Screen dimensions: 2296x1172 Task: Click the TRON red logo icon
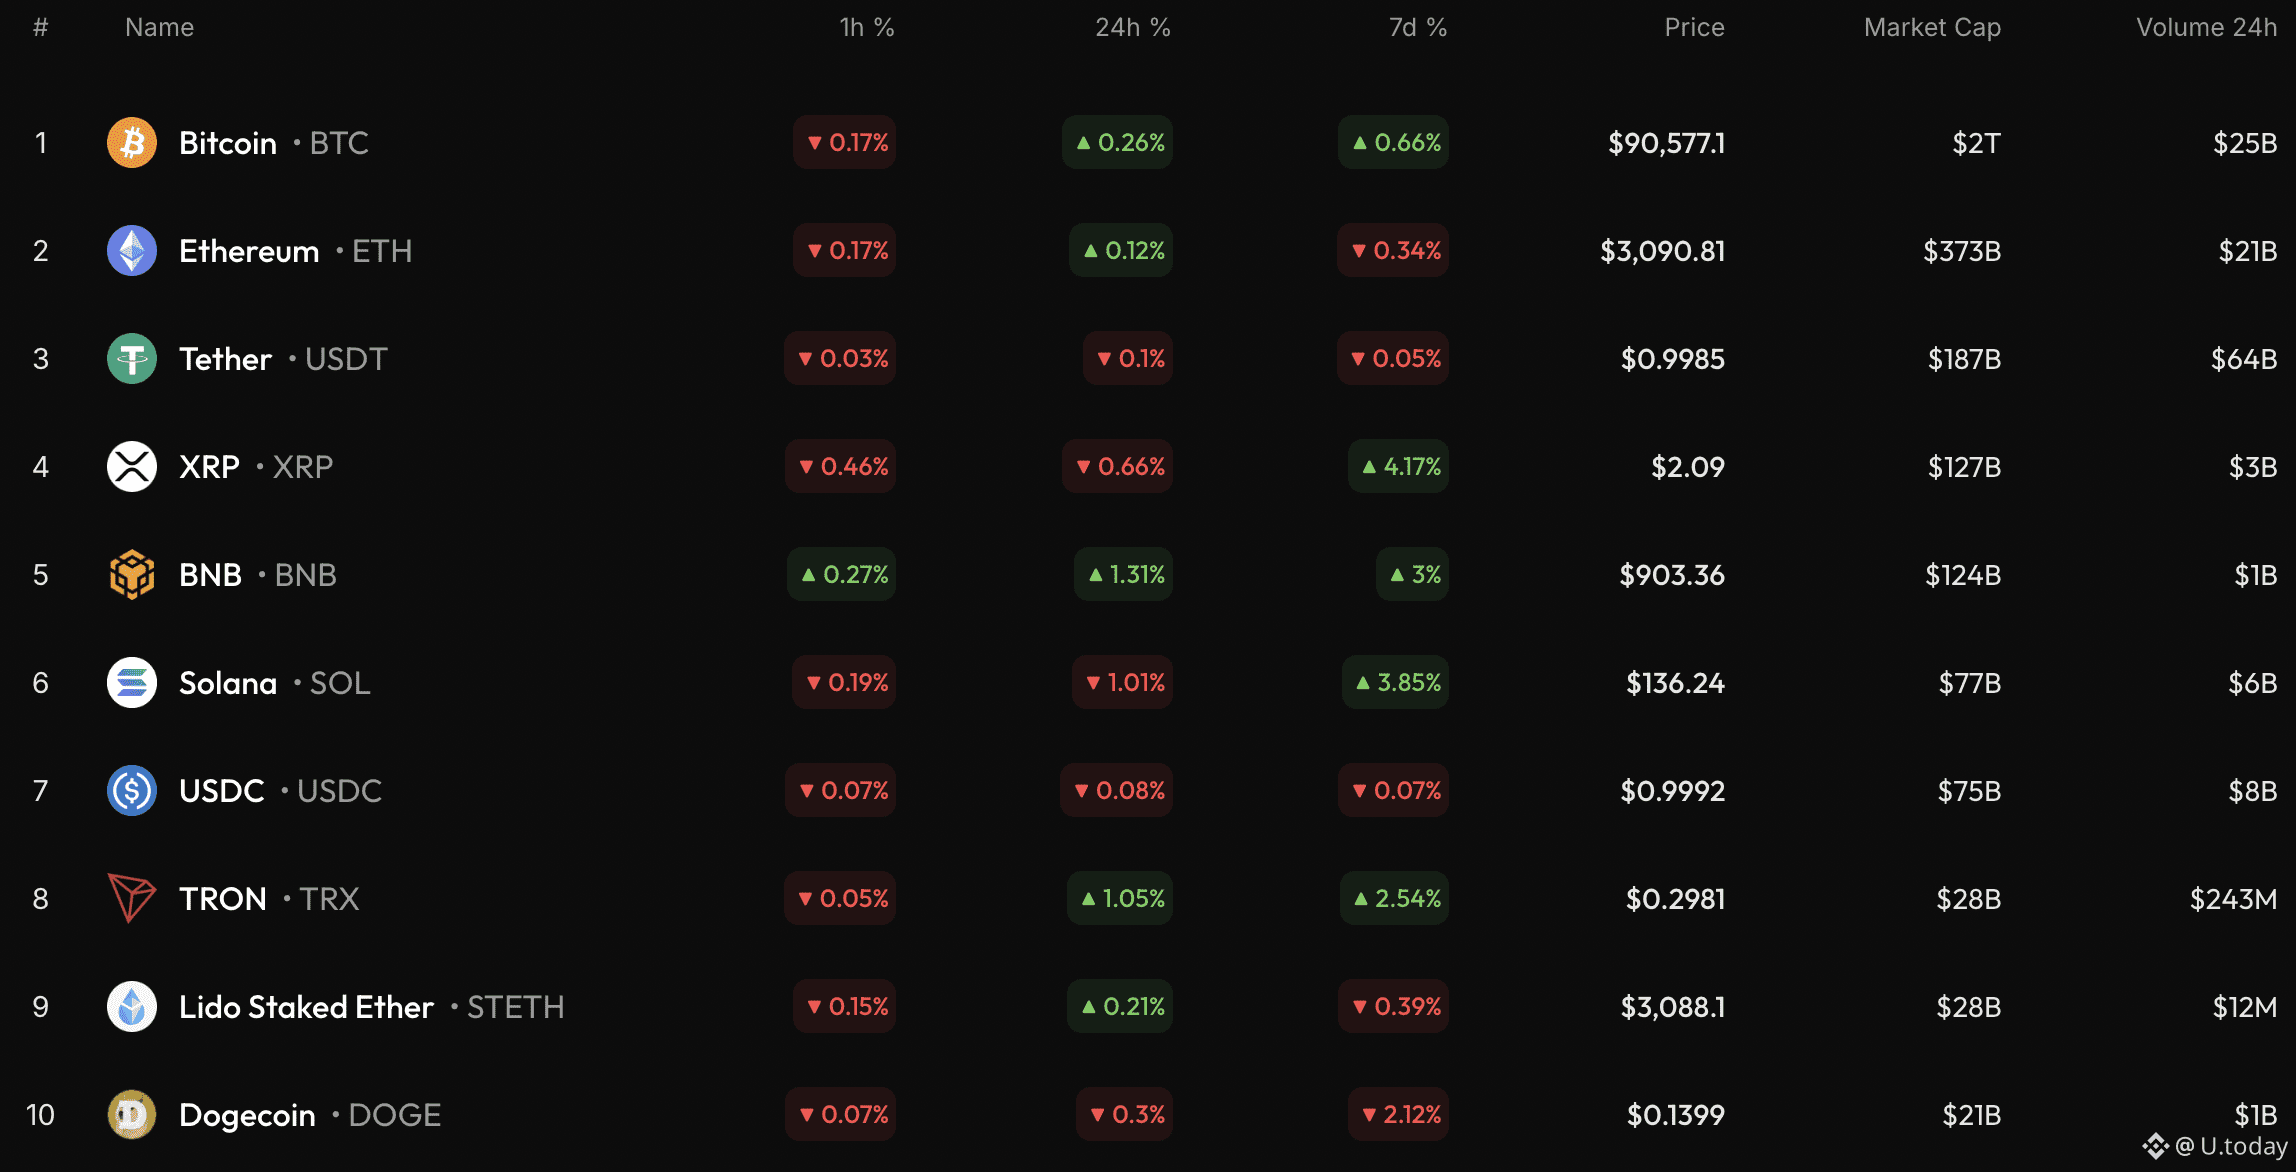[131, 898]
